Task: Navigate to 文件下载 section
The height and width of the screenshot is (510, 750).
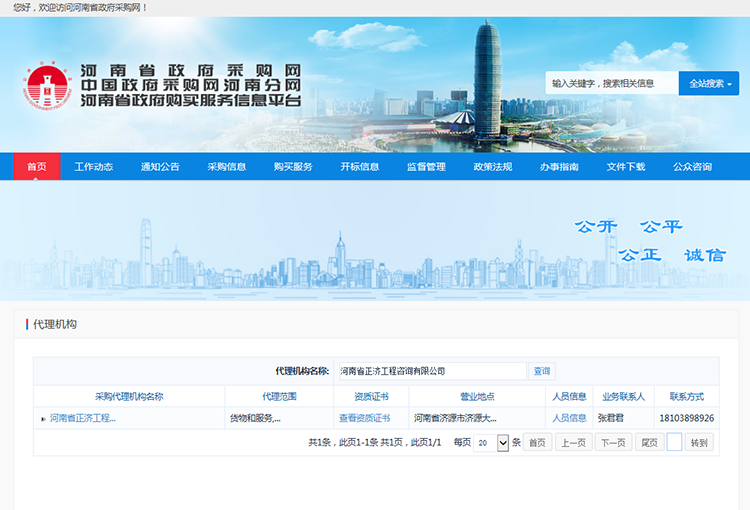Action: click(626, 167)
